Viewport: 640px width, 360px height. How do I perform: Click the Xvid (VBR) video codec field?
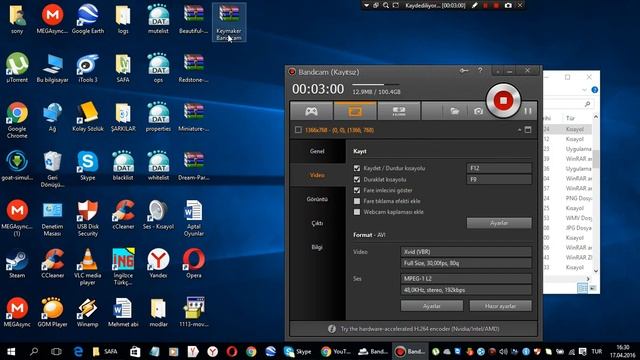click(466, 252)
